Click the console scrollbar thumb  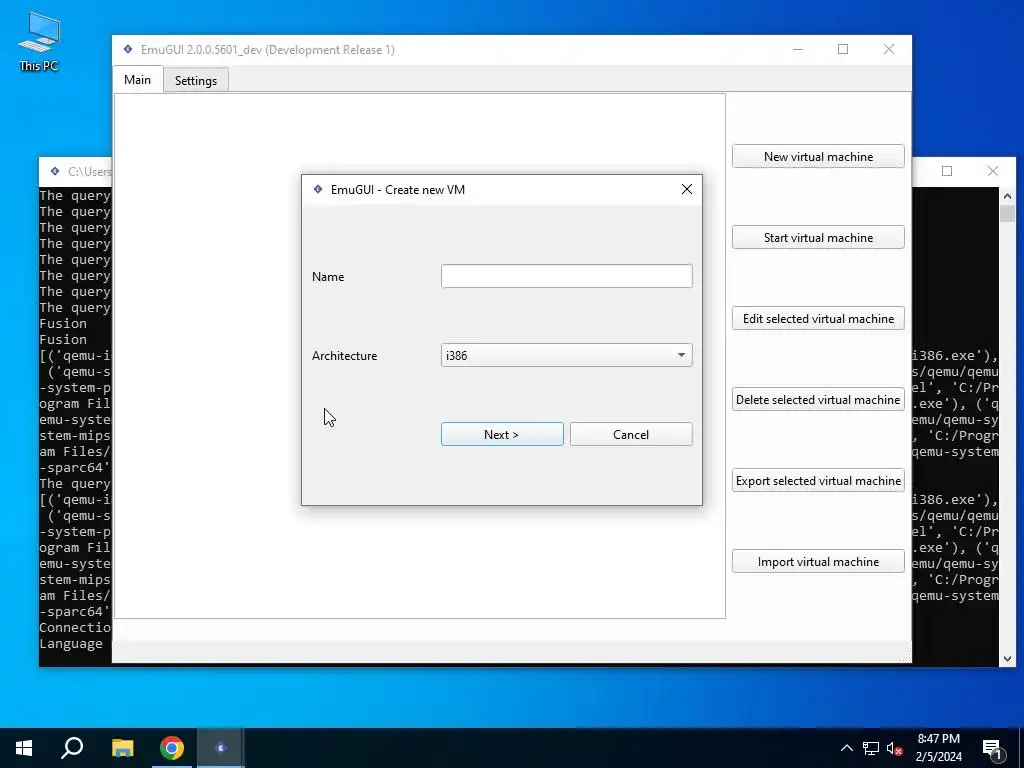pyautogui.click(x=1007, y=214)
